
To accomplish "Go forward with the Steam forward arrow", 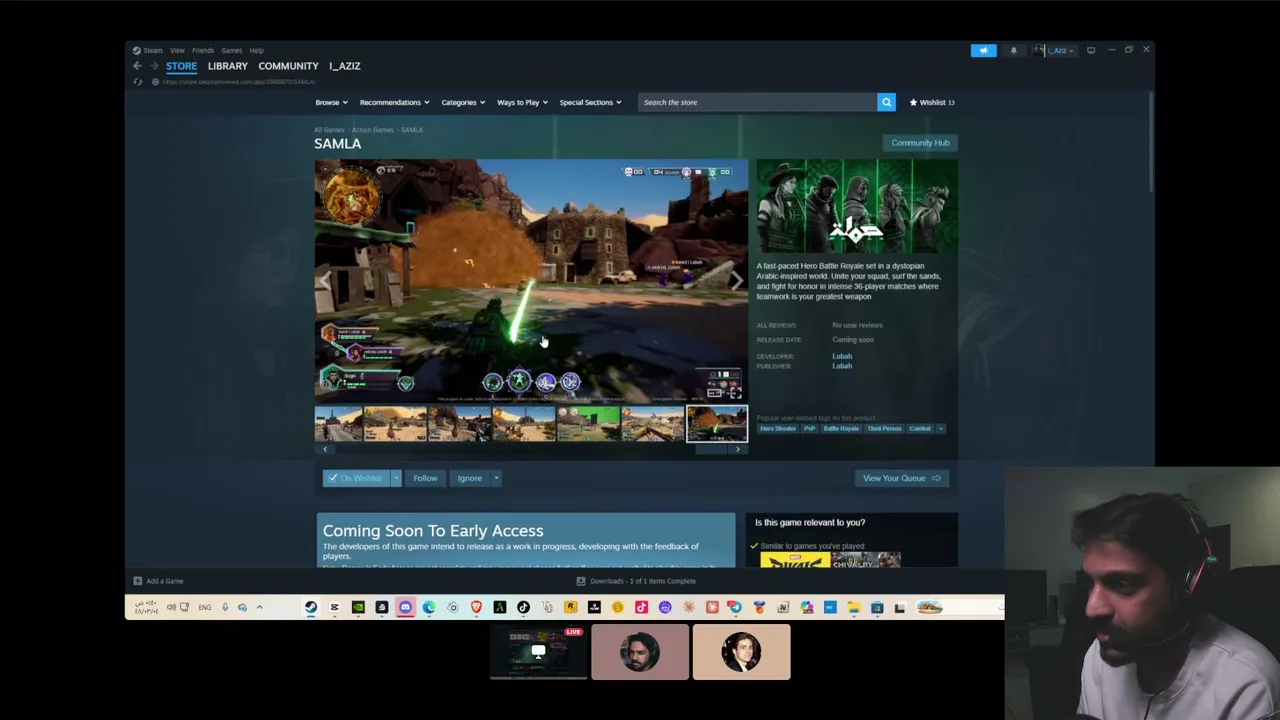I will [154, 66].
